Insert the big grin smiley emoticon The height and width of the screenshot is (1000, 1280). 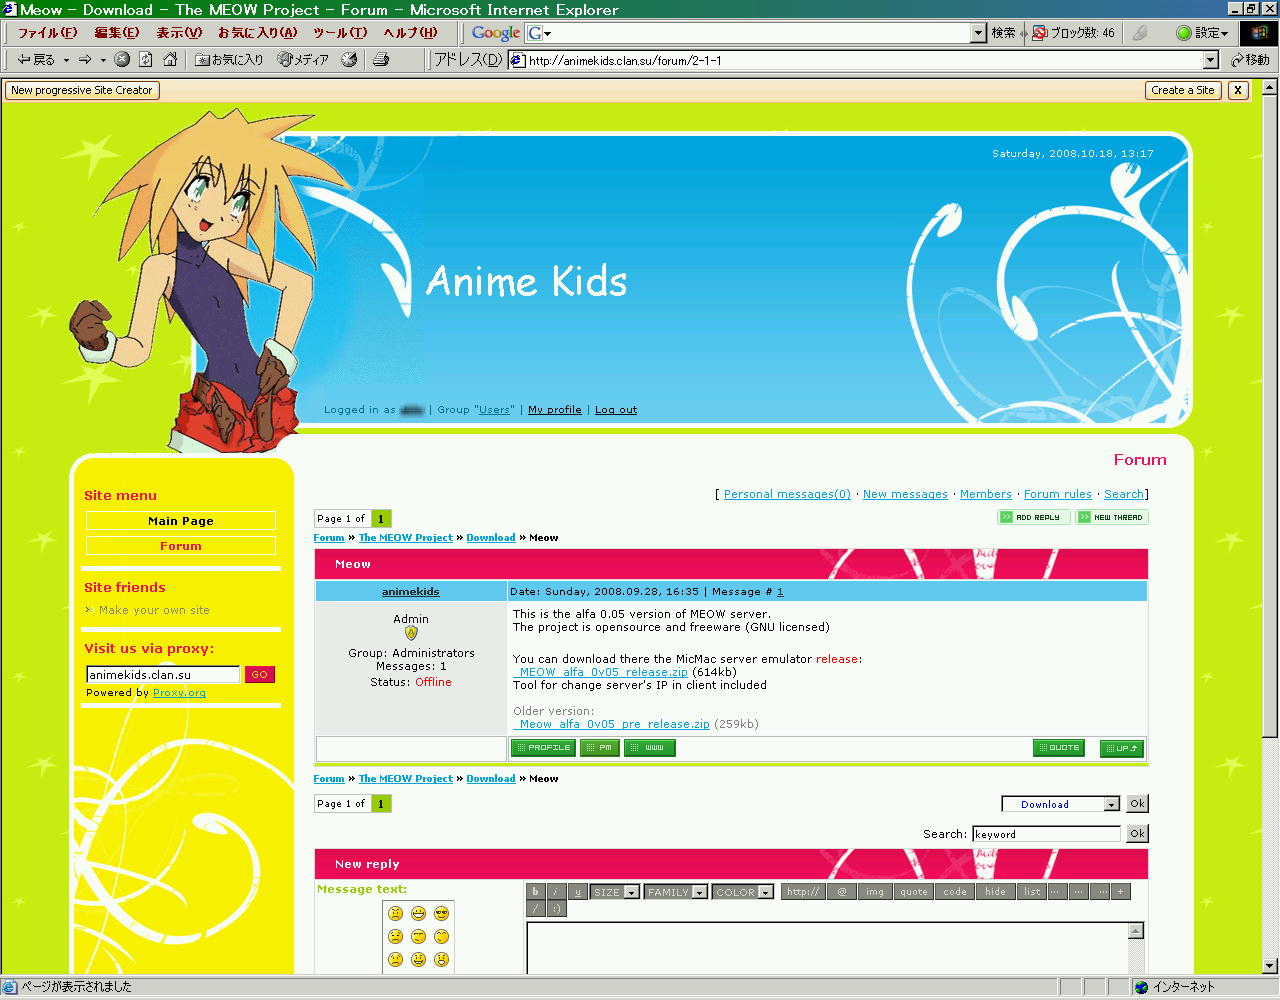tap(418, 914)
